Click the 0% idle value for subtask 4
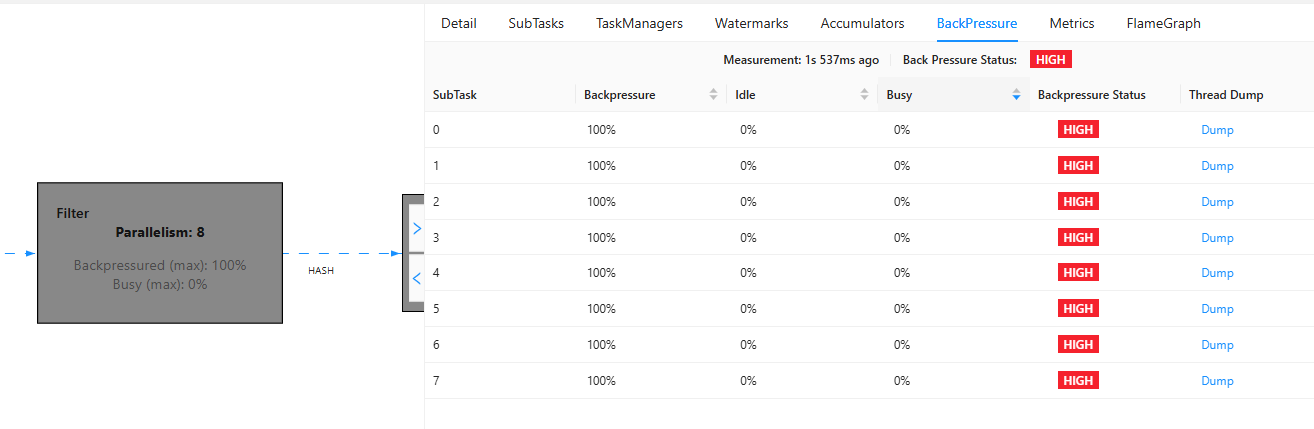Viewport: 1314px width, 429px height. click(x=748, y=273)
